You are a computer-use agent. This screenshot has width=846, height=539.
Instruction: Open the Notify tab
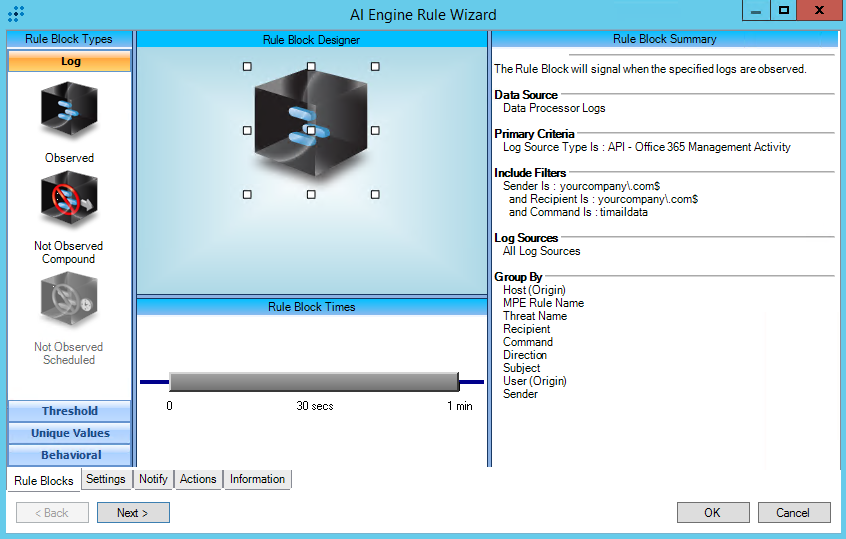tap(153, 479)
